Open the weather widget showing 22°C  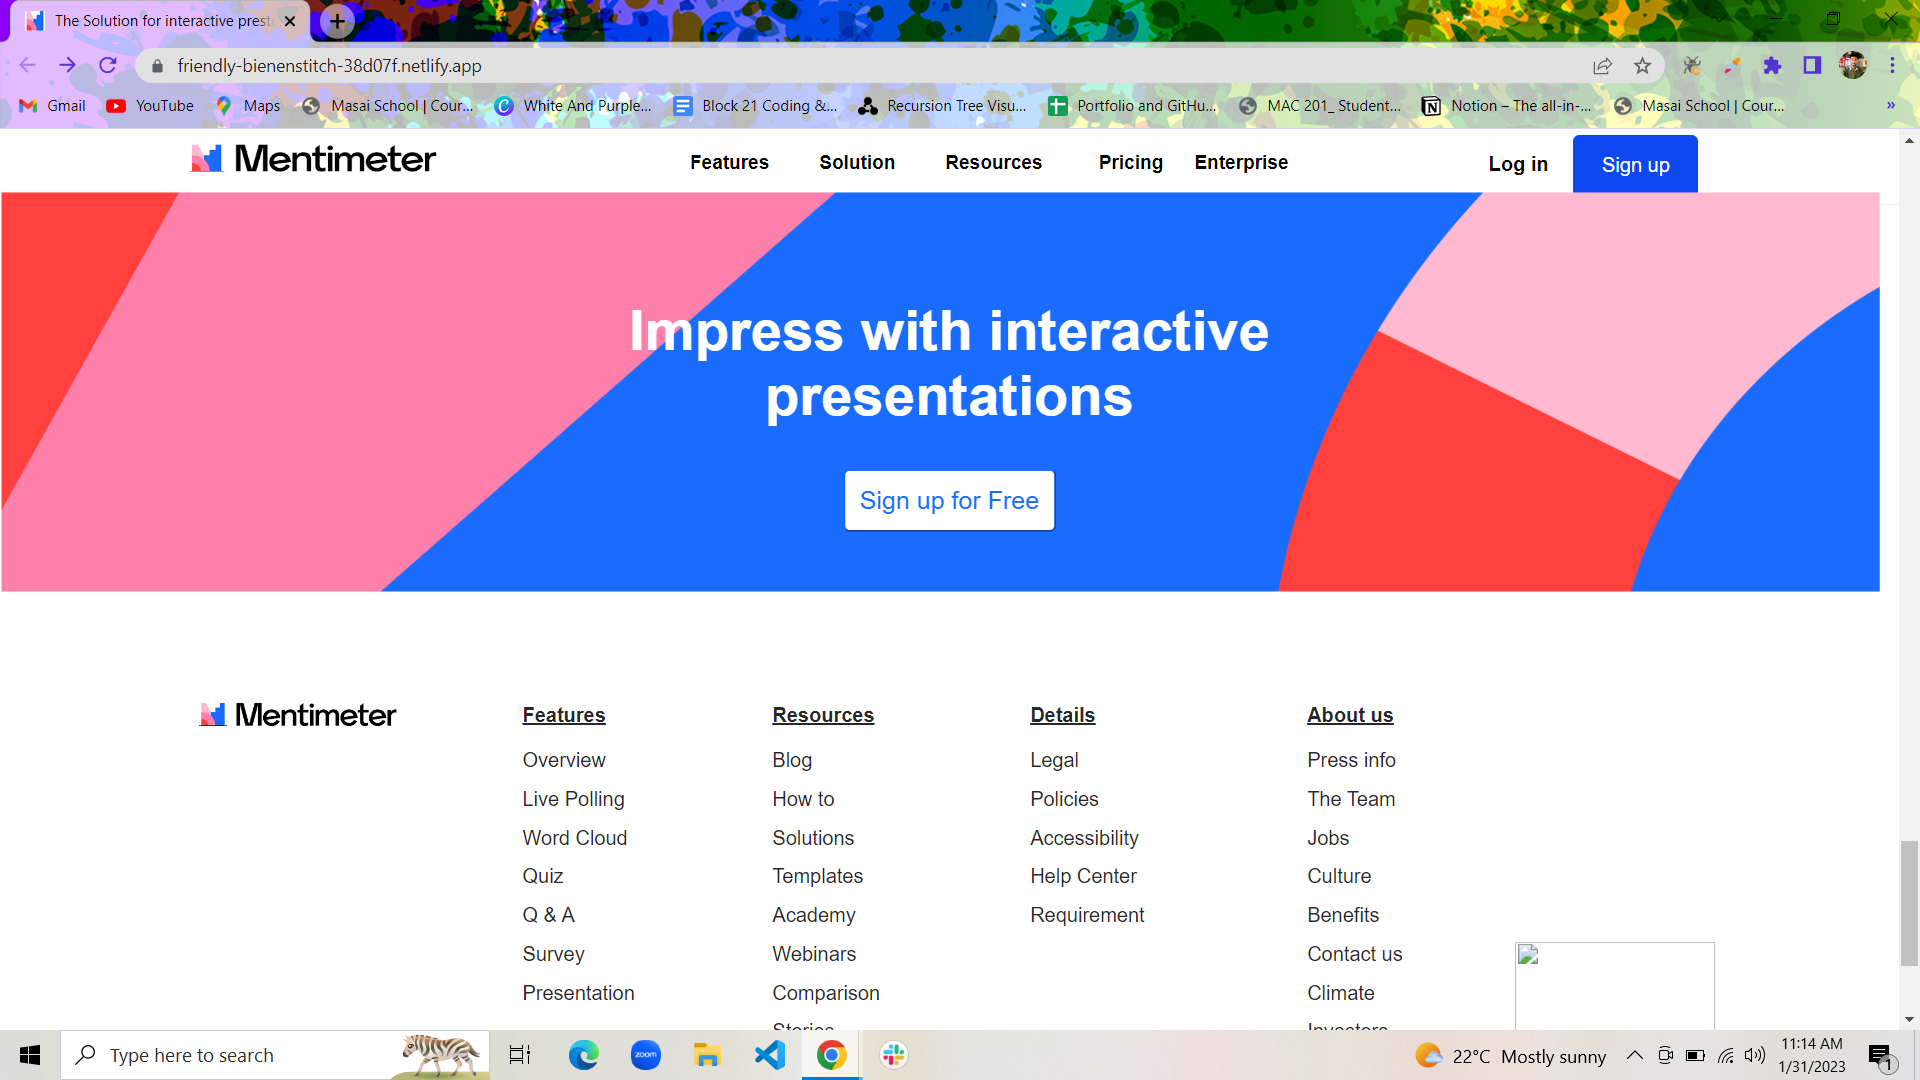coord(1511,1055)
